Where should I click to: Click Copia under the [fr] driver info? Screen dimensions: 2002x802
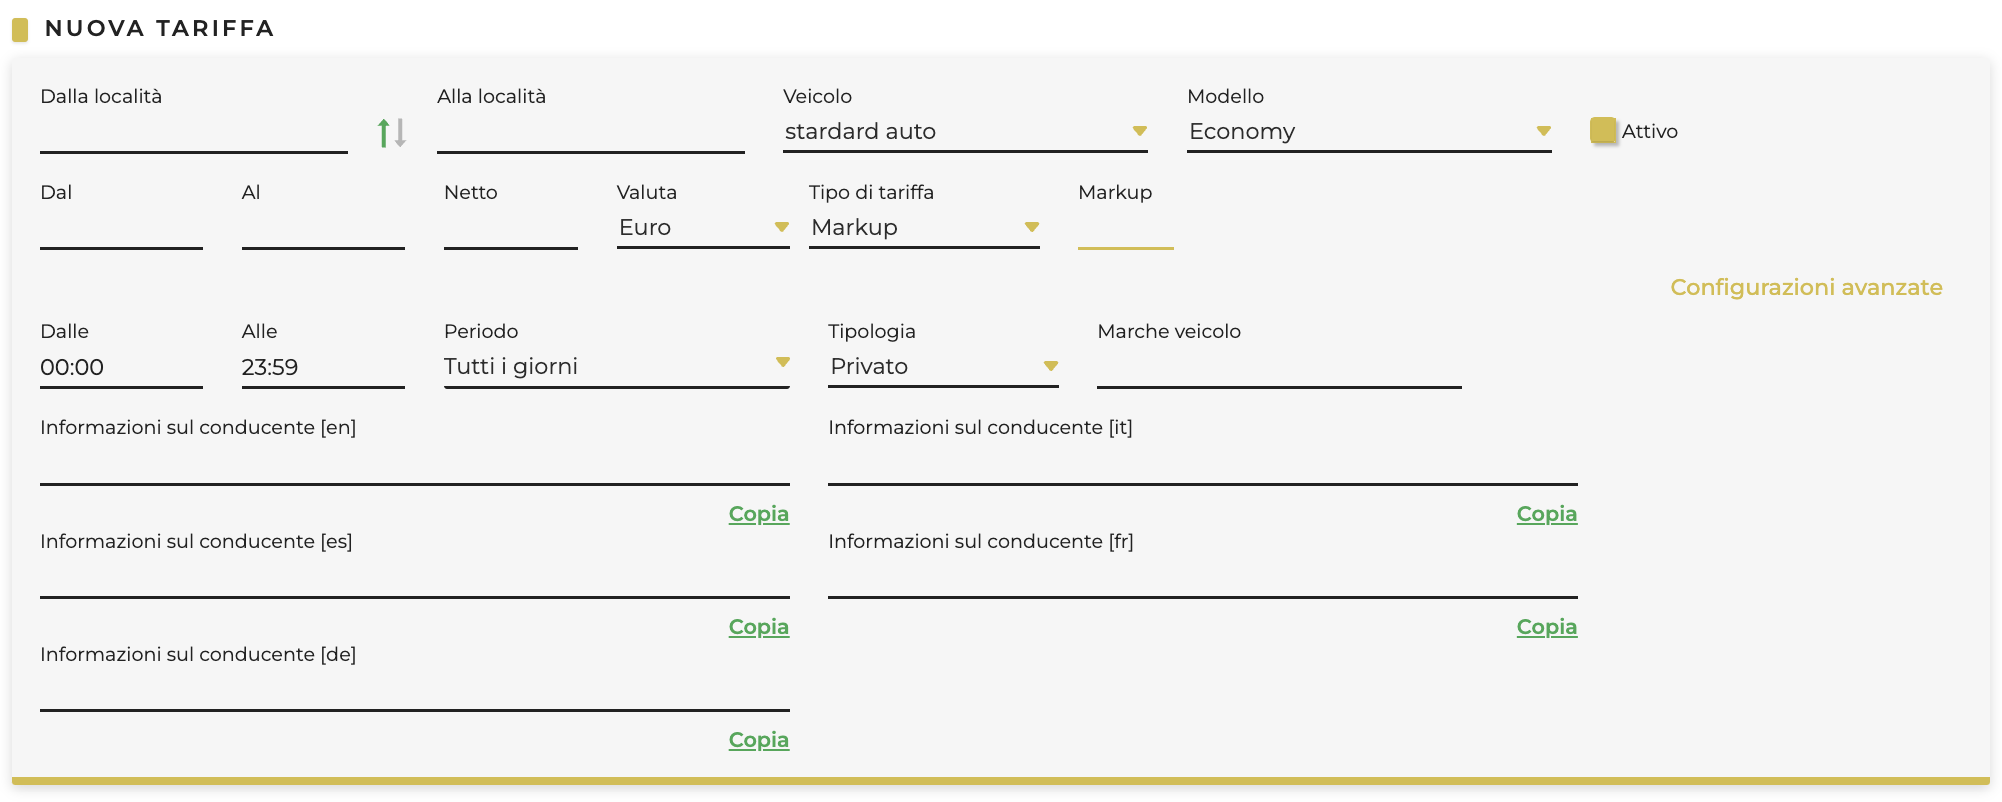(x=1546, y=627)
